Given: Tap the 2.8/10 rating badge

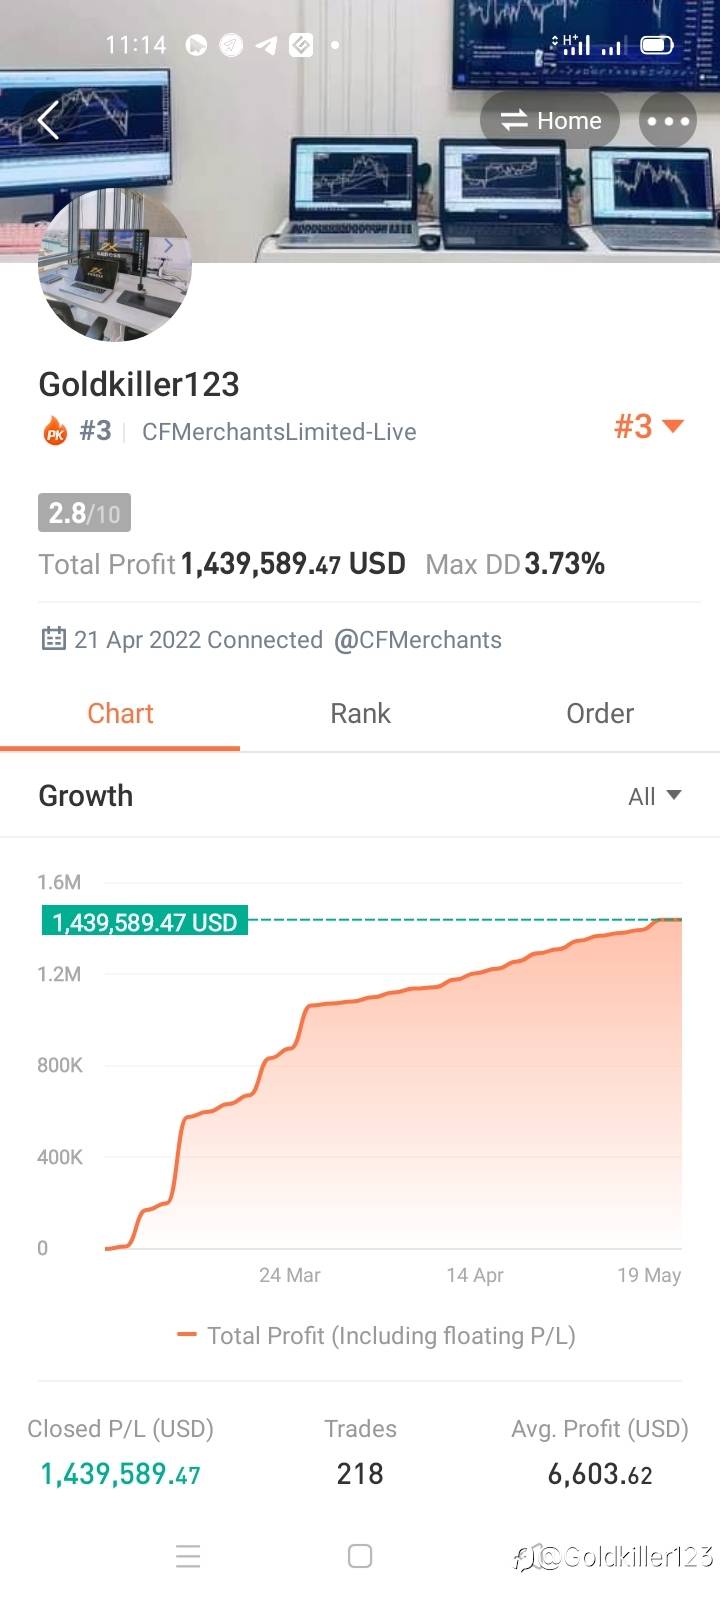Looking at the screenshot, I should (x=84, y=513).
